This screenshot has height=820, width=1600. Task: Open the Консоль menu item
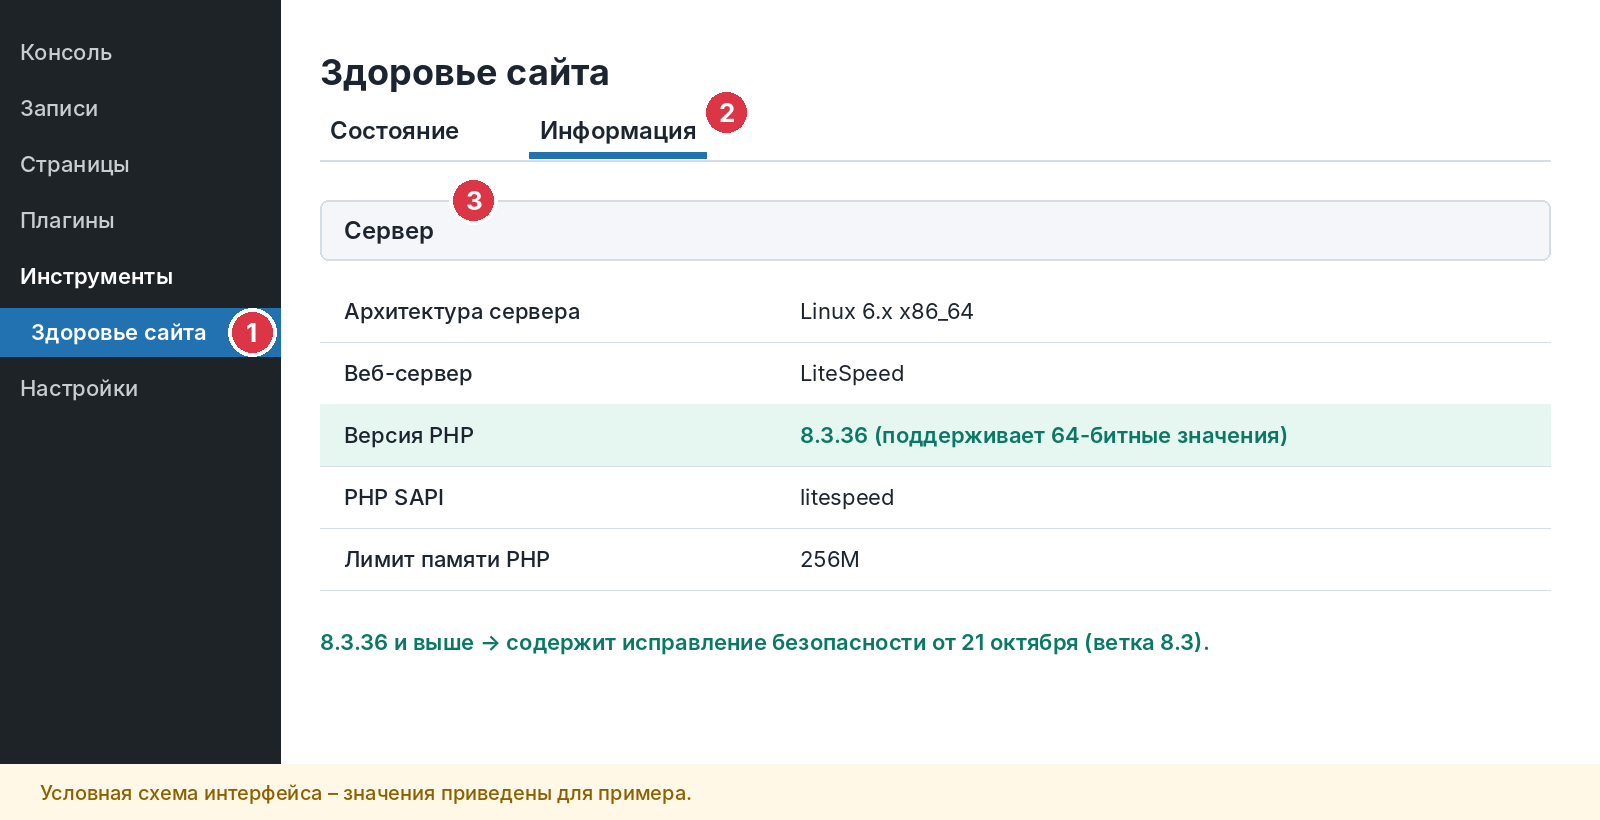pyautogui.click(x=66, y=52)
